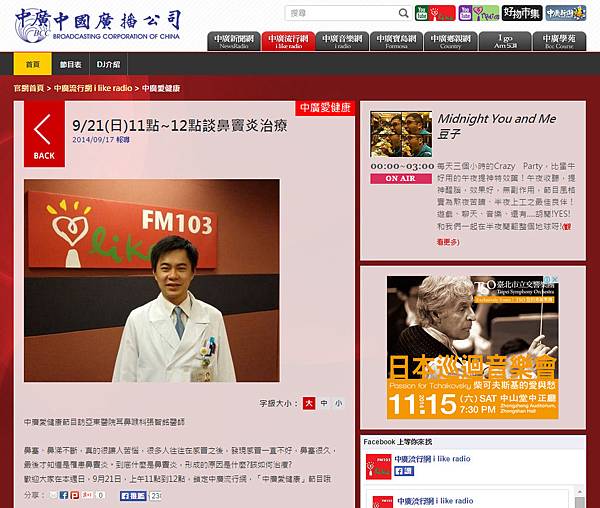This screenshot has height=508, width=600.
Task: Open the 中廣新聞網 NewsRadio tab
Action: 234,41
